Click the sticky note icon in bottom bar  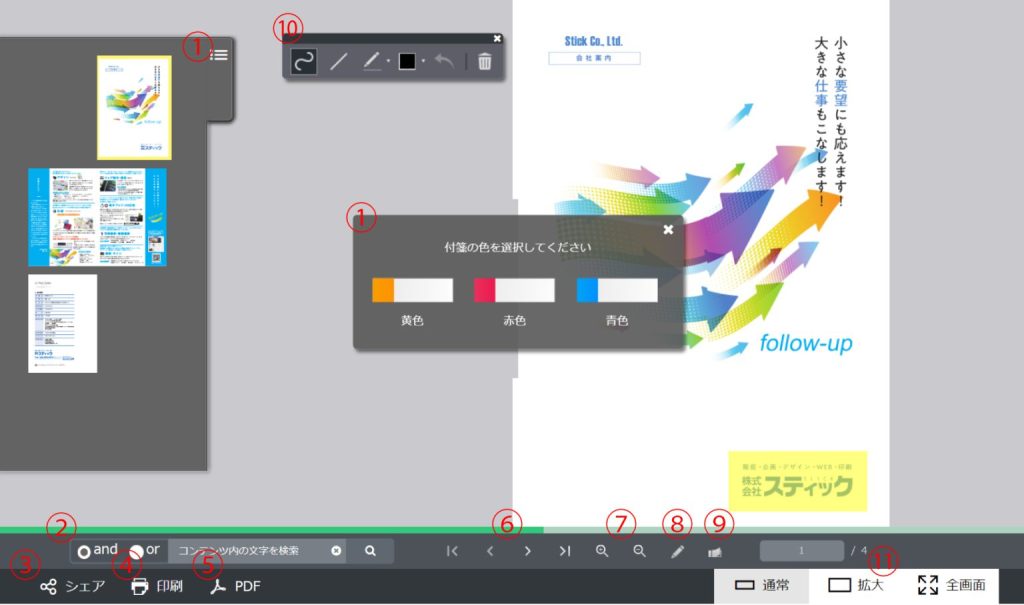pos(714,551)
